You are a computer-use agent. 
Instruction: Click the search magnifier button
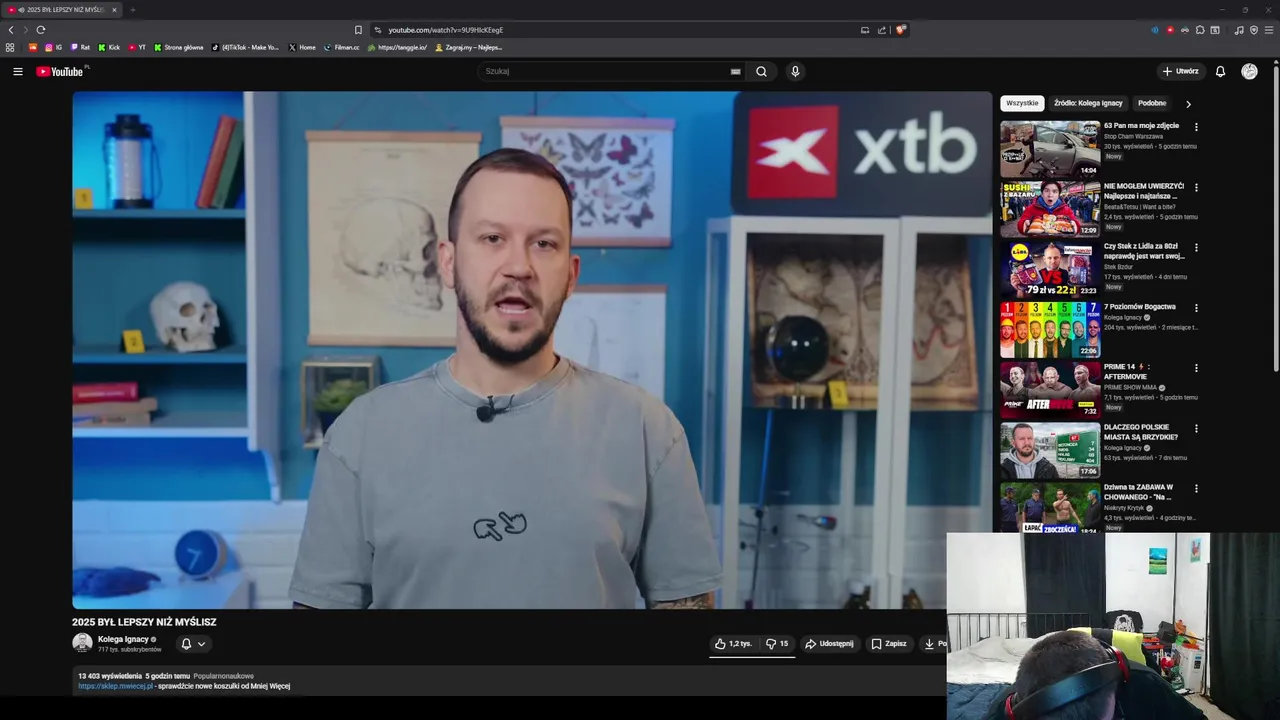pos(761,71)
